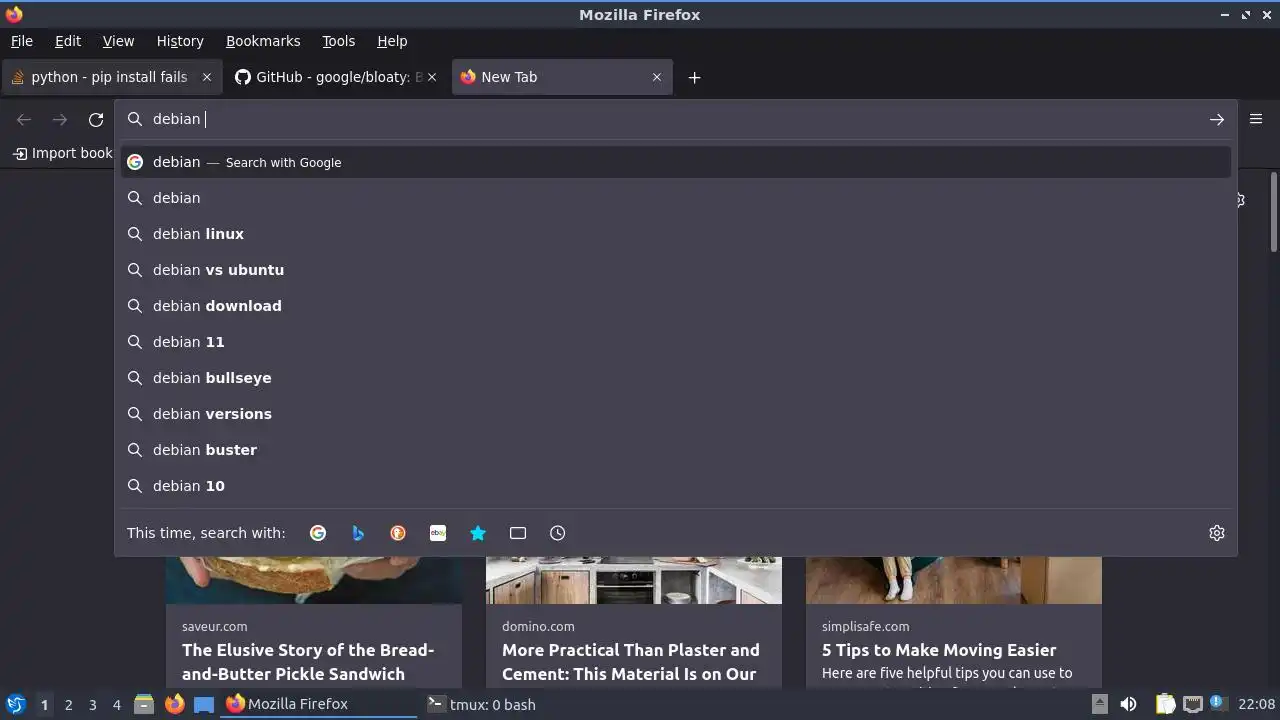Viewport: 1280px width, 720px height.
Task: Open a new tab with plus button
Action: coord(694,77)
